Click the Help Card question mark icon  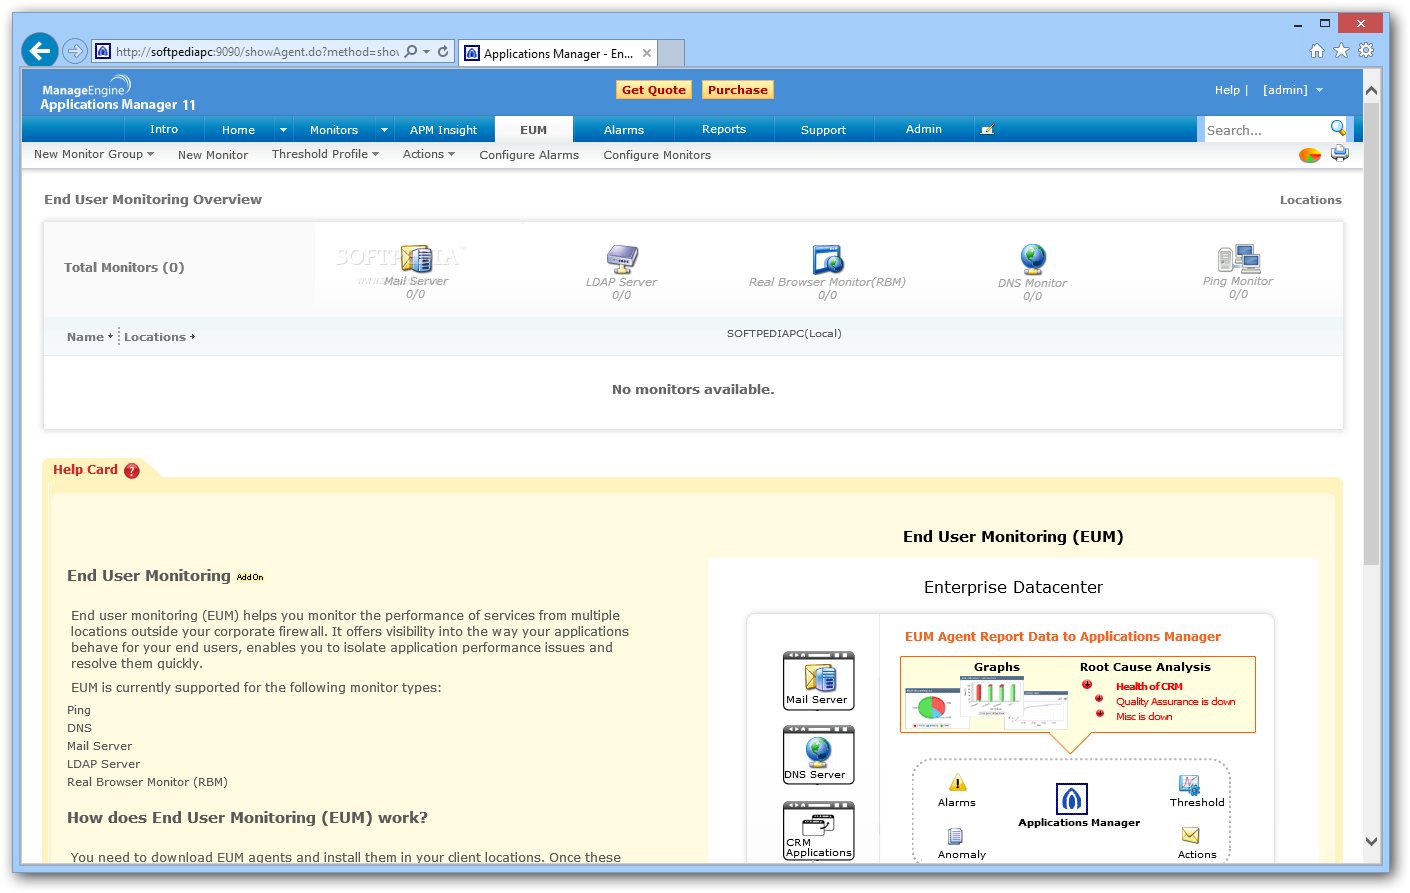click(x=132, y=471)
